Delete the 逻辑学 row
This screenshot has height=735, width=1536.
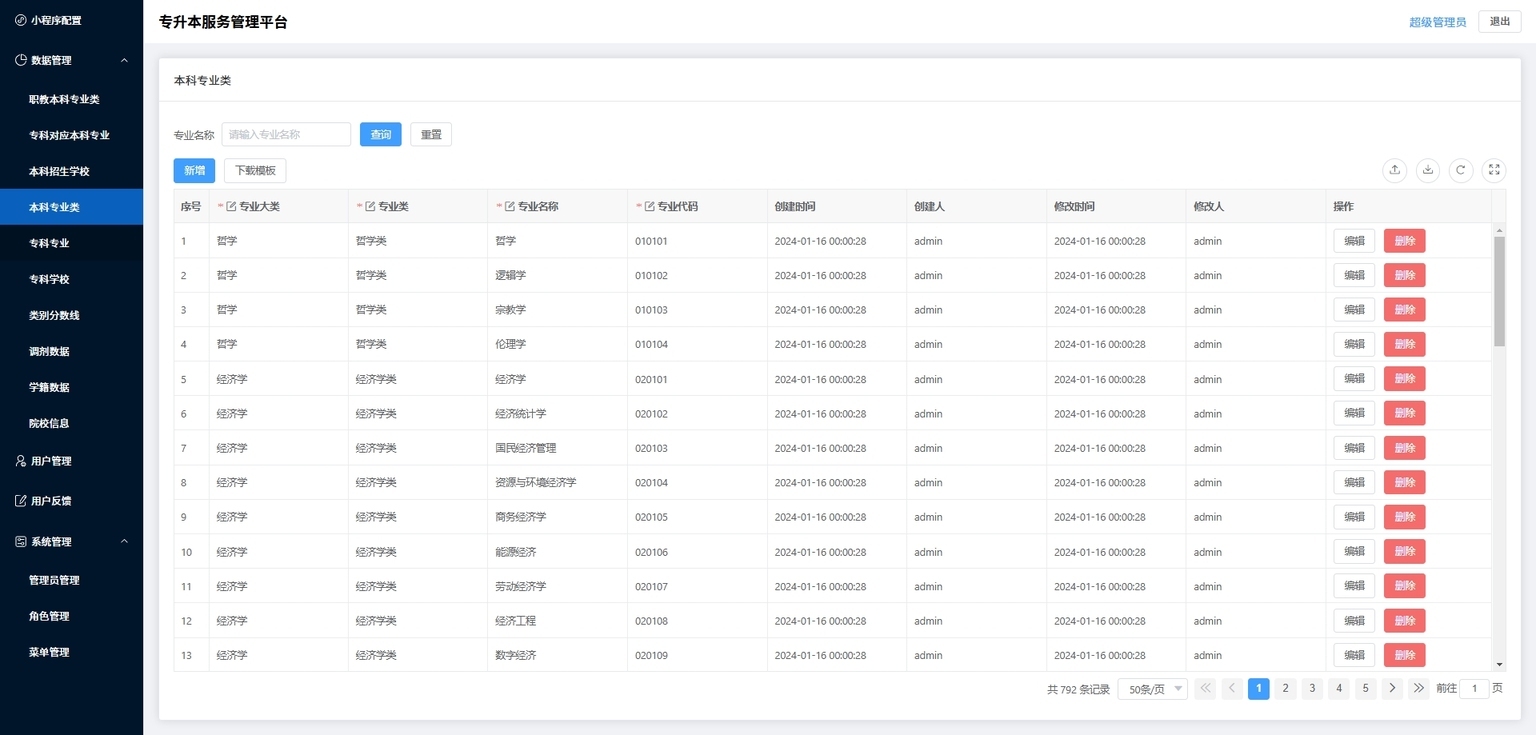click(1404, 275)
